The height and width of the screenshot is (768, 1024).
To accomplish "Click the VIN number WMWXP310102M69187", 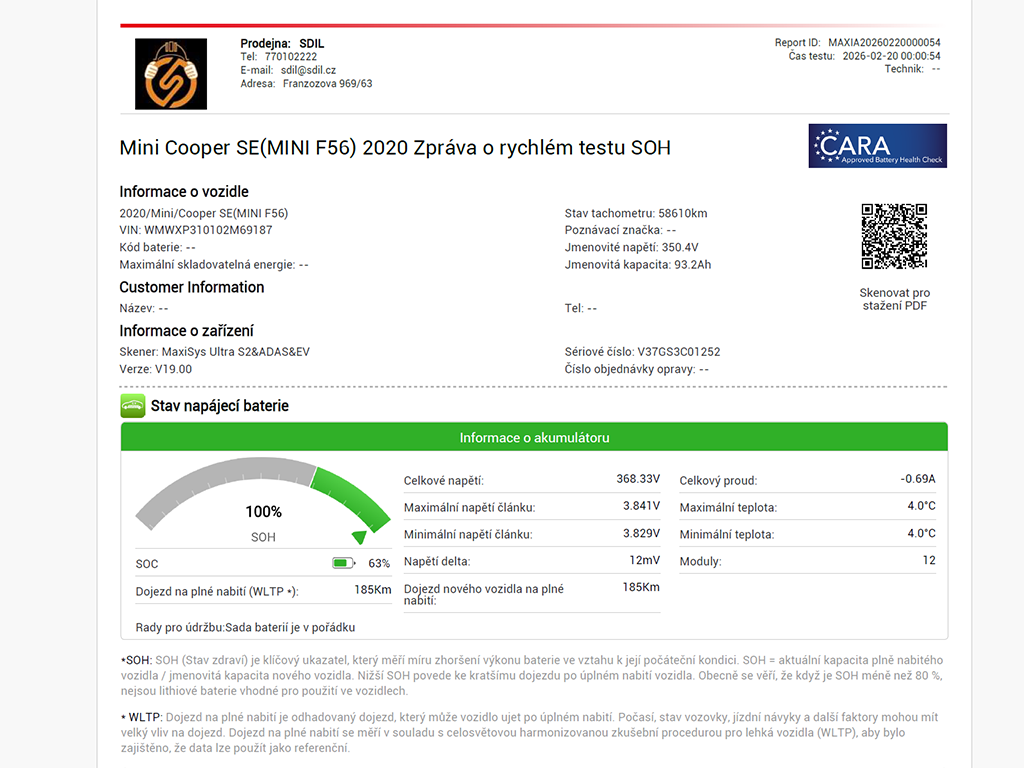I will [208, 230].
